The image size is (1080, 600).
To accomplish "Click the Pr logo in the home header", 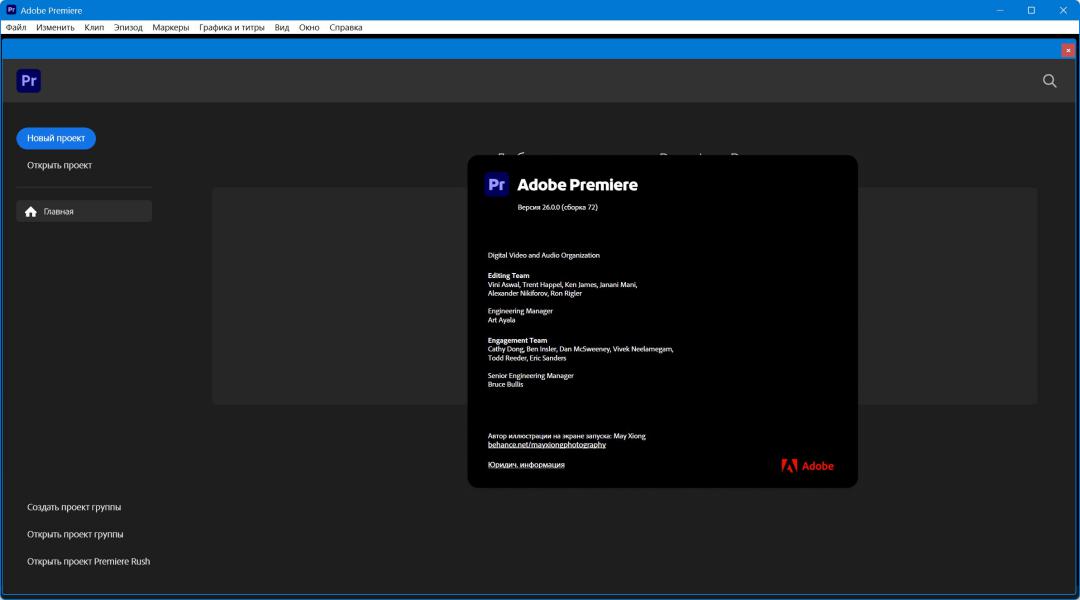I will coord(28,81).
